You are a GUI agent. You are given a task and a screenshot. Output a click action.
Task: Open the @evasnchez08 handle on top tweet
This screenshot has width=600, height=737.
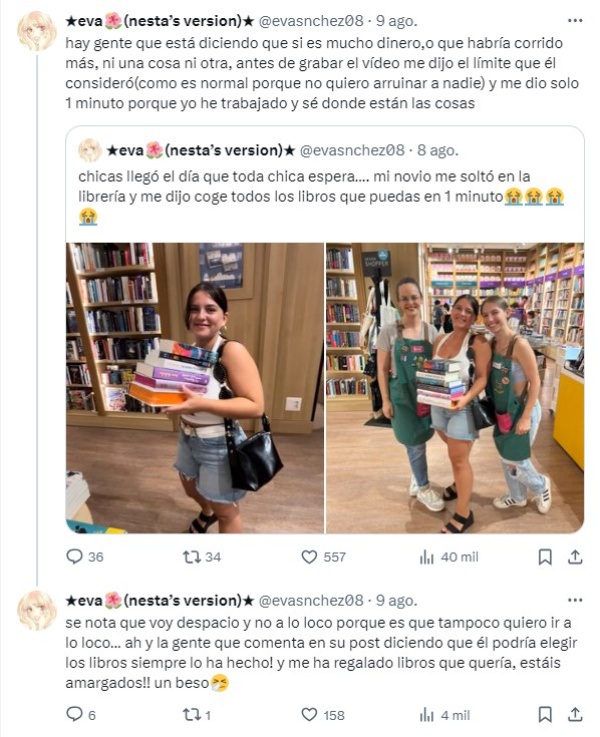tap(311, 21)
